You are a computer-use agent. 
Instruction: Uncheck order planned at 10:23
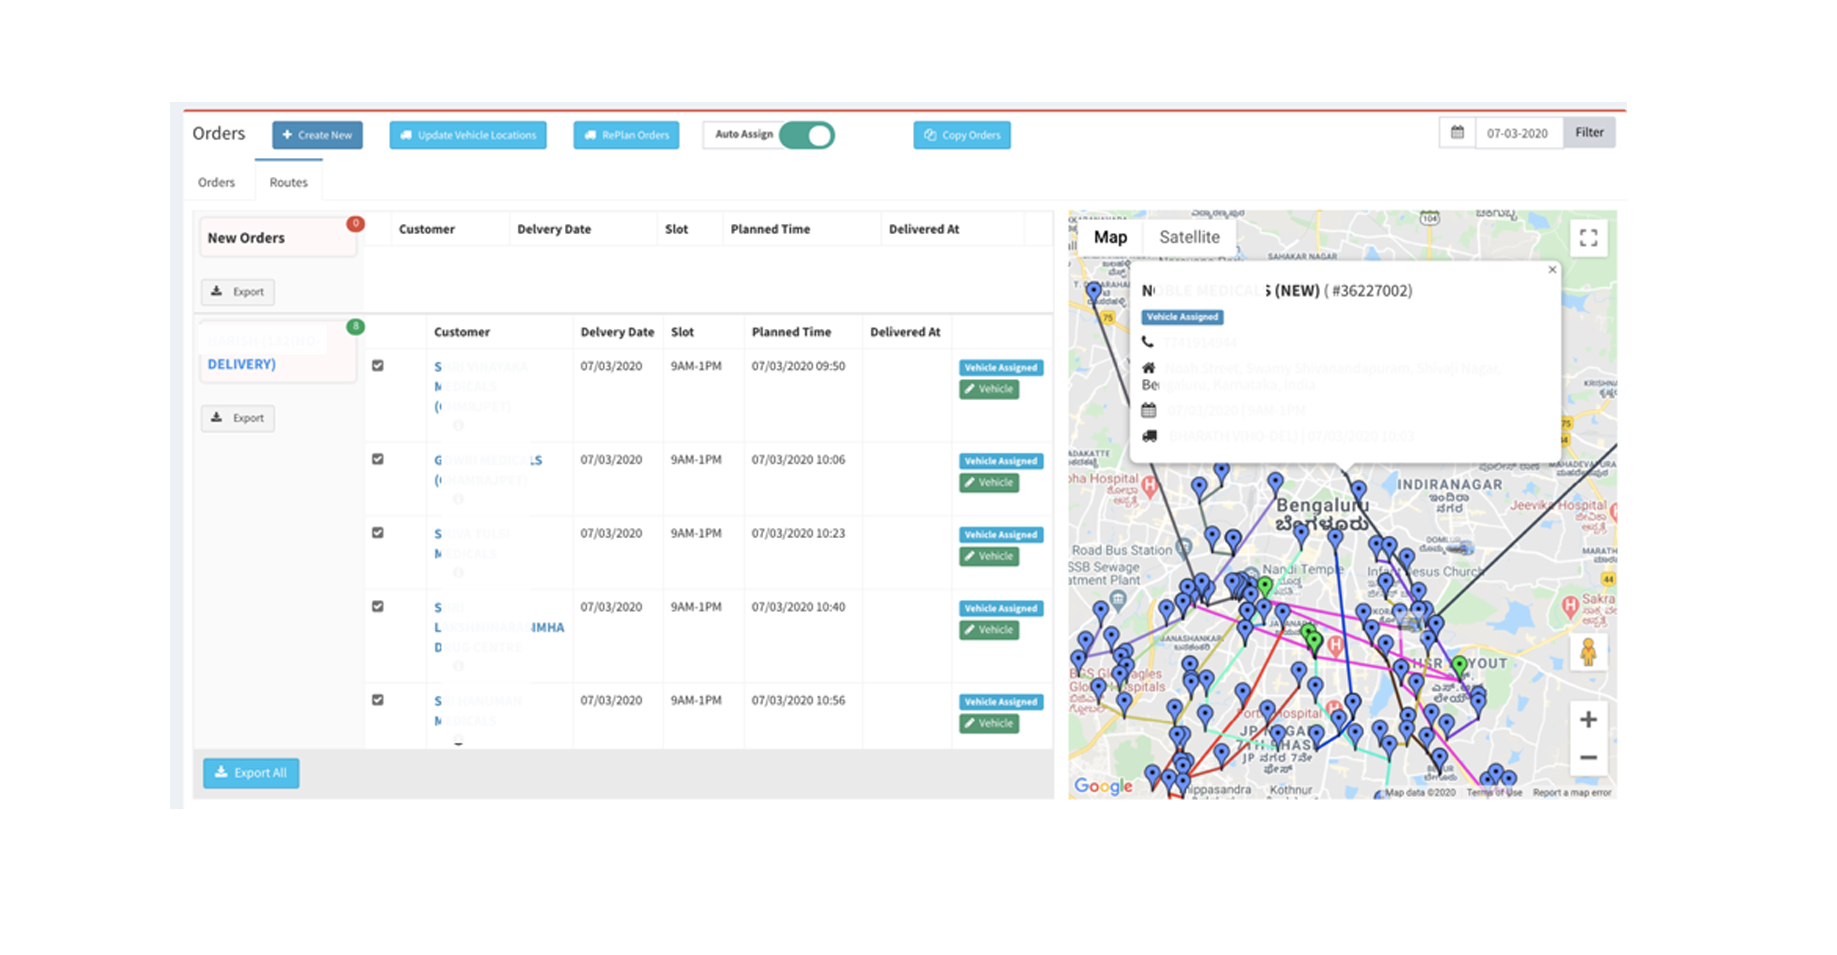click(378, 533)
